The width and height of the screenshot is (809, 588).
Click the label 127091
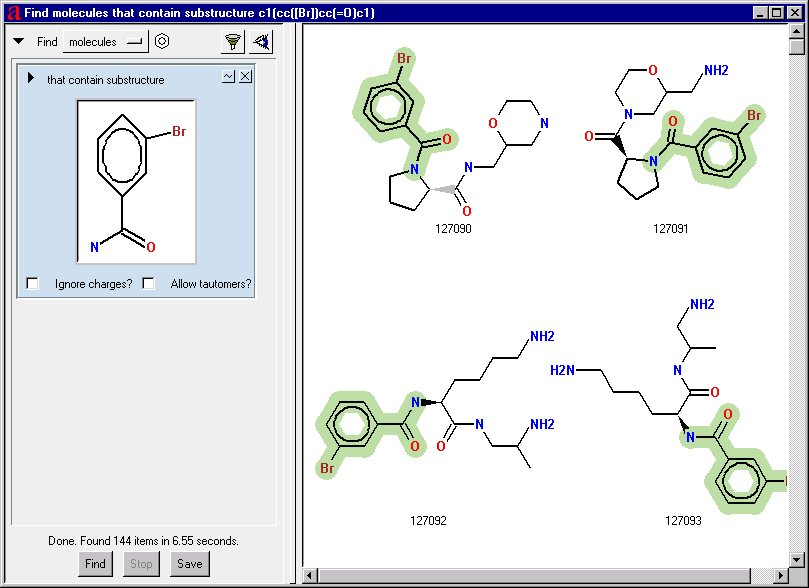(671, 228)
